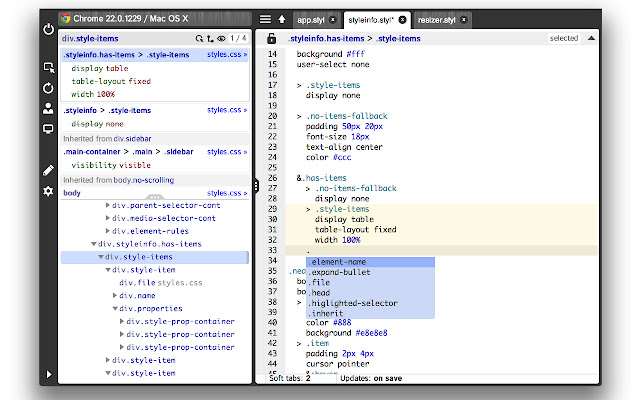Screen dimensions: 640x400
Task: Click the vertical pane splitter handle
Action: pyautogui.click(x=256, y=186)
